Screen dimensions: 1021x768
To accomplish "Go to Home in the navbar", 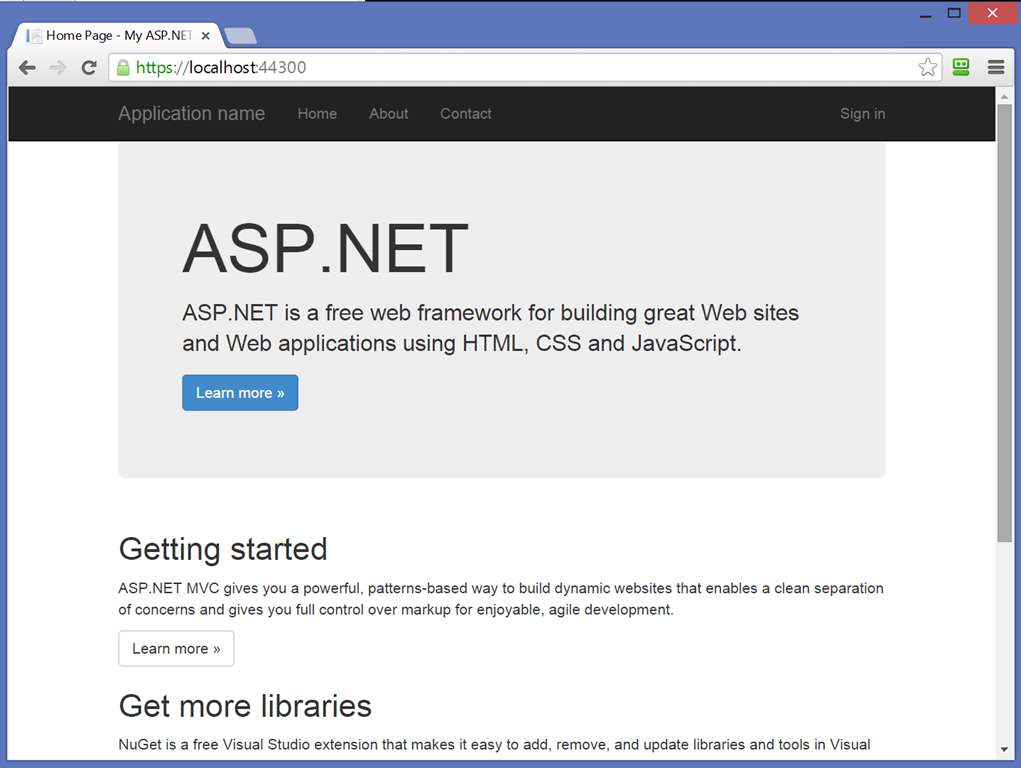I will [317, 113].
